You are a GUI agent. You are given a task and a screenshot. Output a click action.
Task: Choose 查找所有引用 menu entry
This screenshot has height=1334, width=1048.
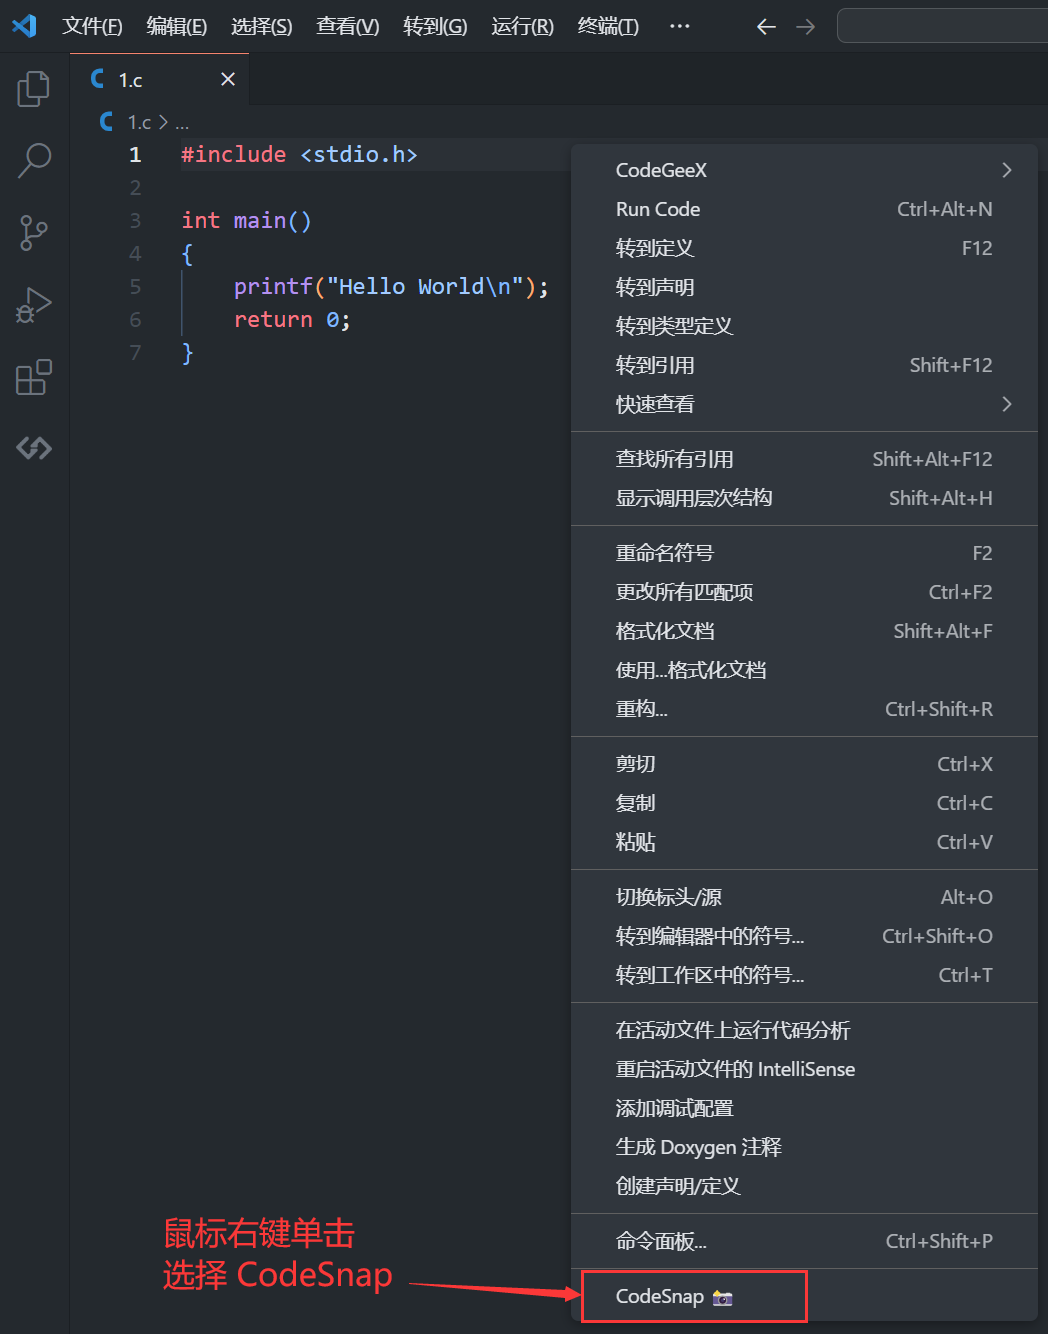[x=804, y=459]
